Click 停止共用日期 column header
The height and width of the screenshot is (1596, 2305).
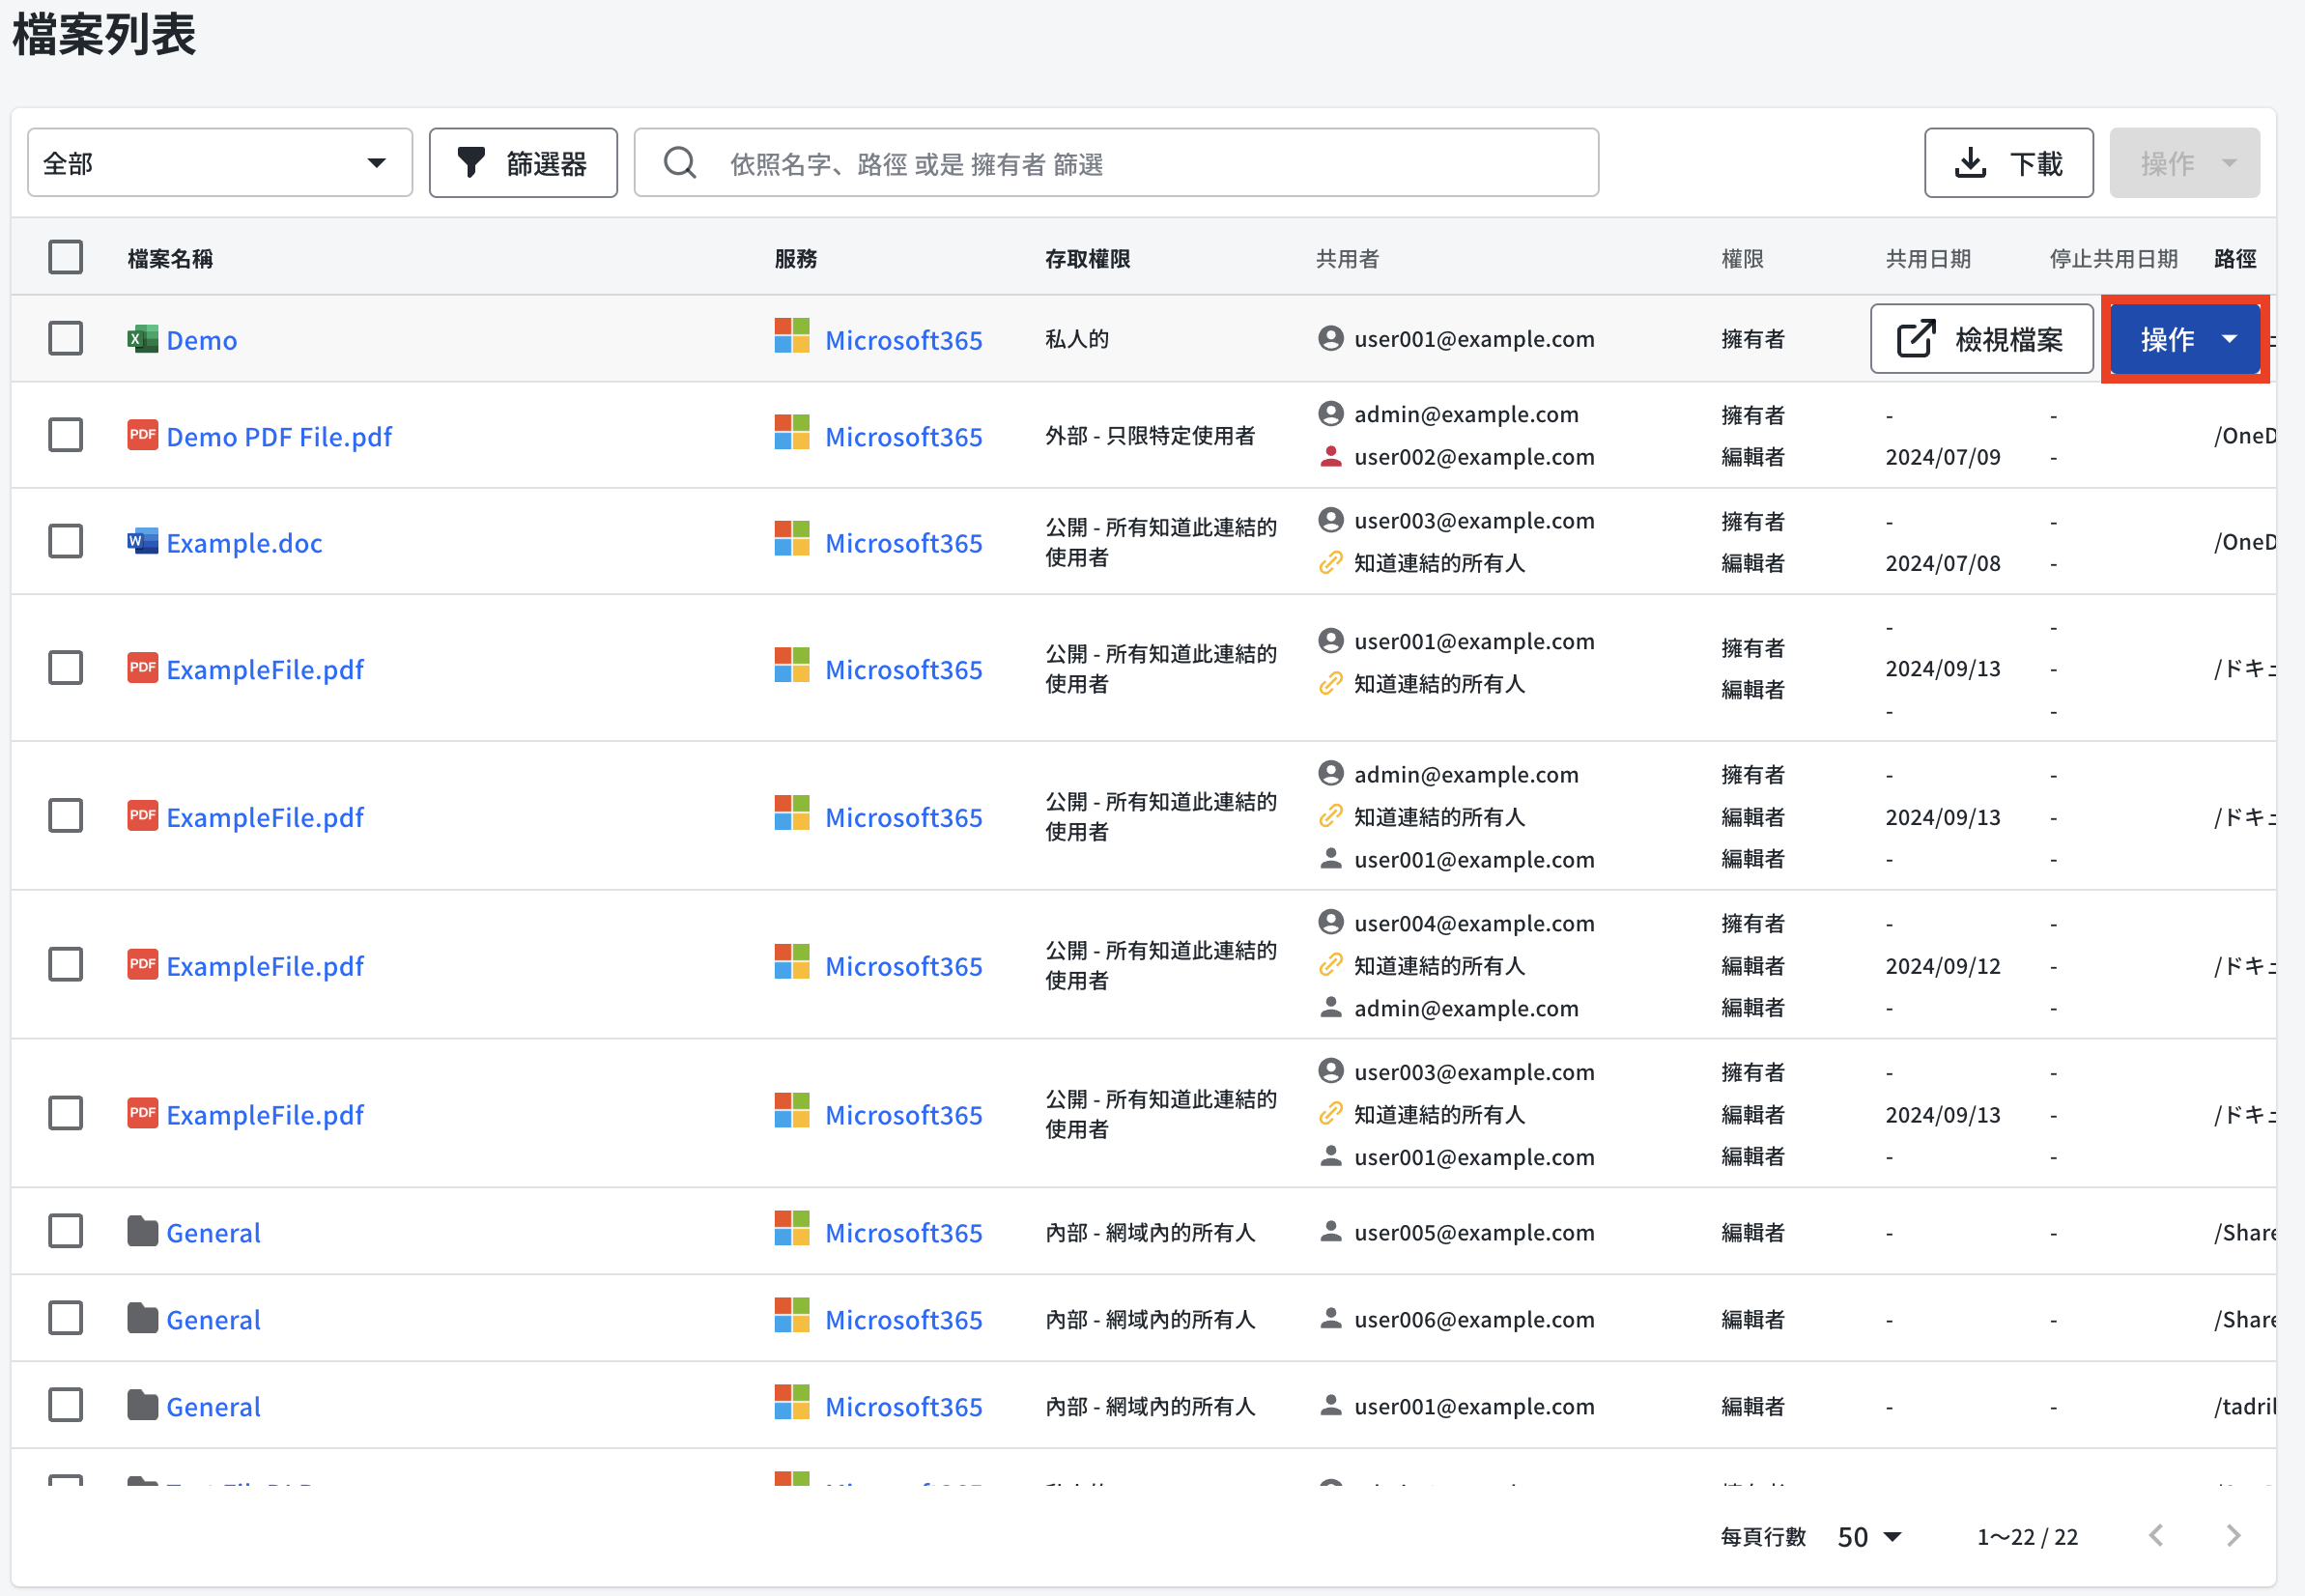coord(2113,259)
